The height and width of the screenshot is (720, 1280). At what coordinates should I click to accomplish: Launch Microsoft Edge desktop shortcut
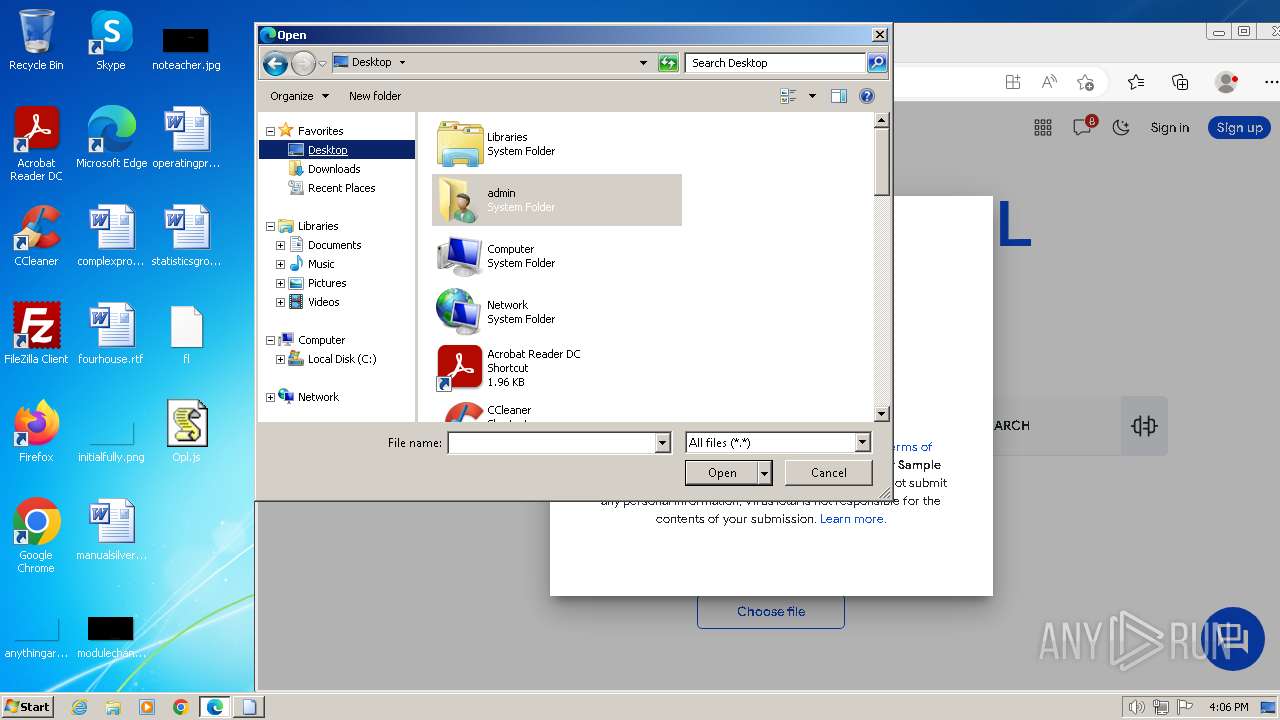point(111,138)
